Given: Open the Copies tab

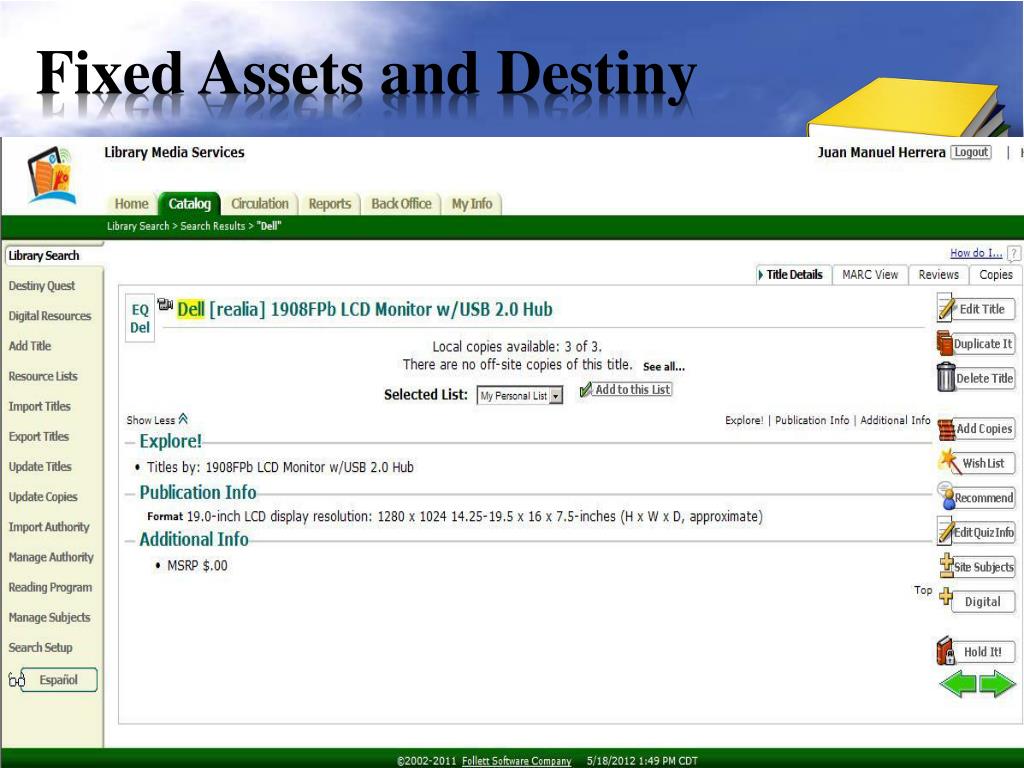Looking at the screenshot, I should coord(996,275).
